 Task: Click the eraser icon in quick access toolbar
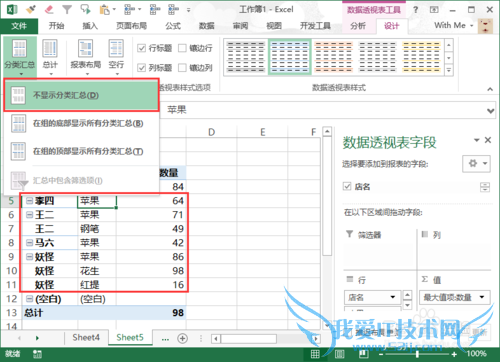coord(49,9)
